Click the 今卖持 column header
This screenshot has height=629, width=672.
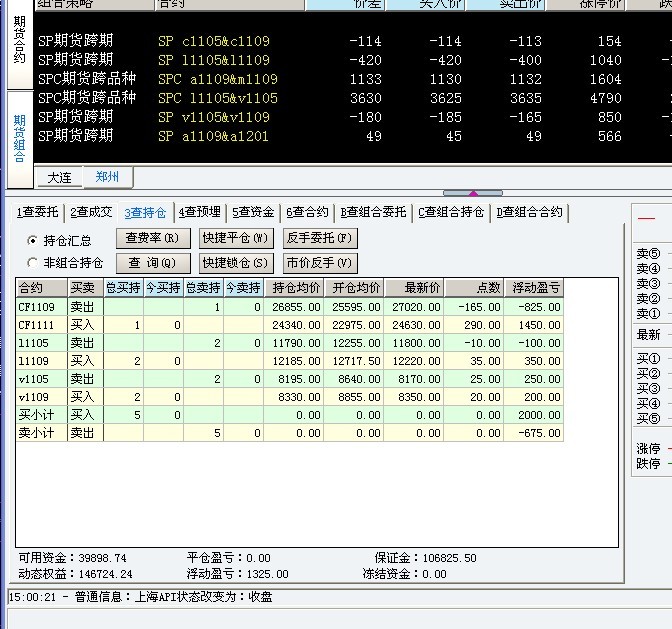tap(243, 288)
